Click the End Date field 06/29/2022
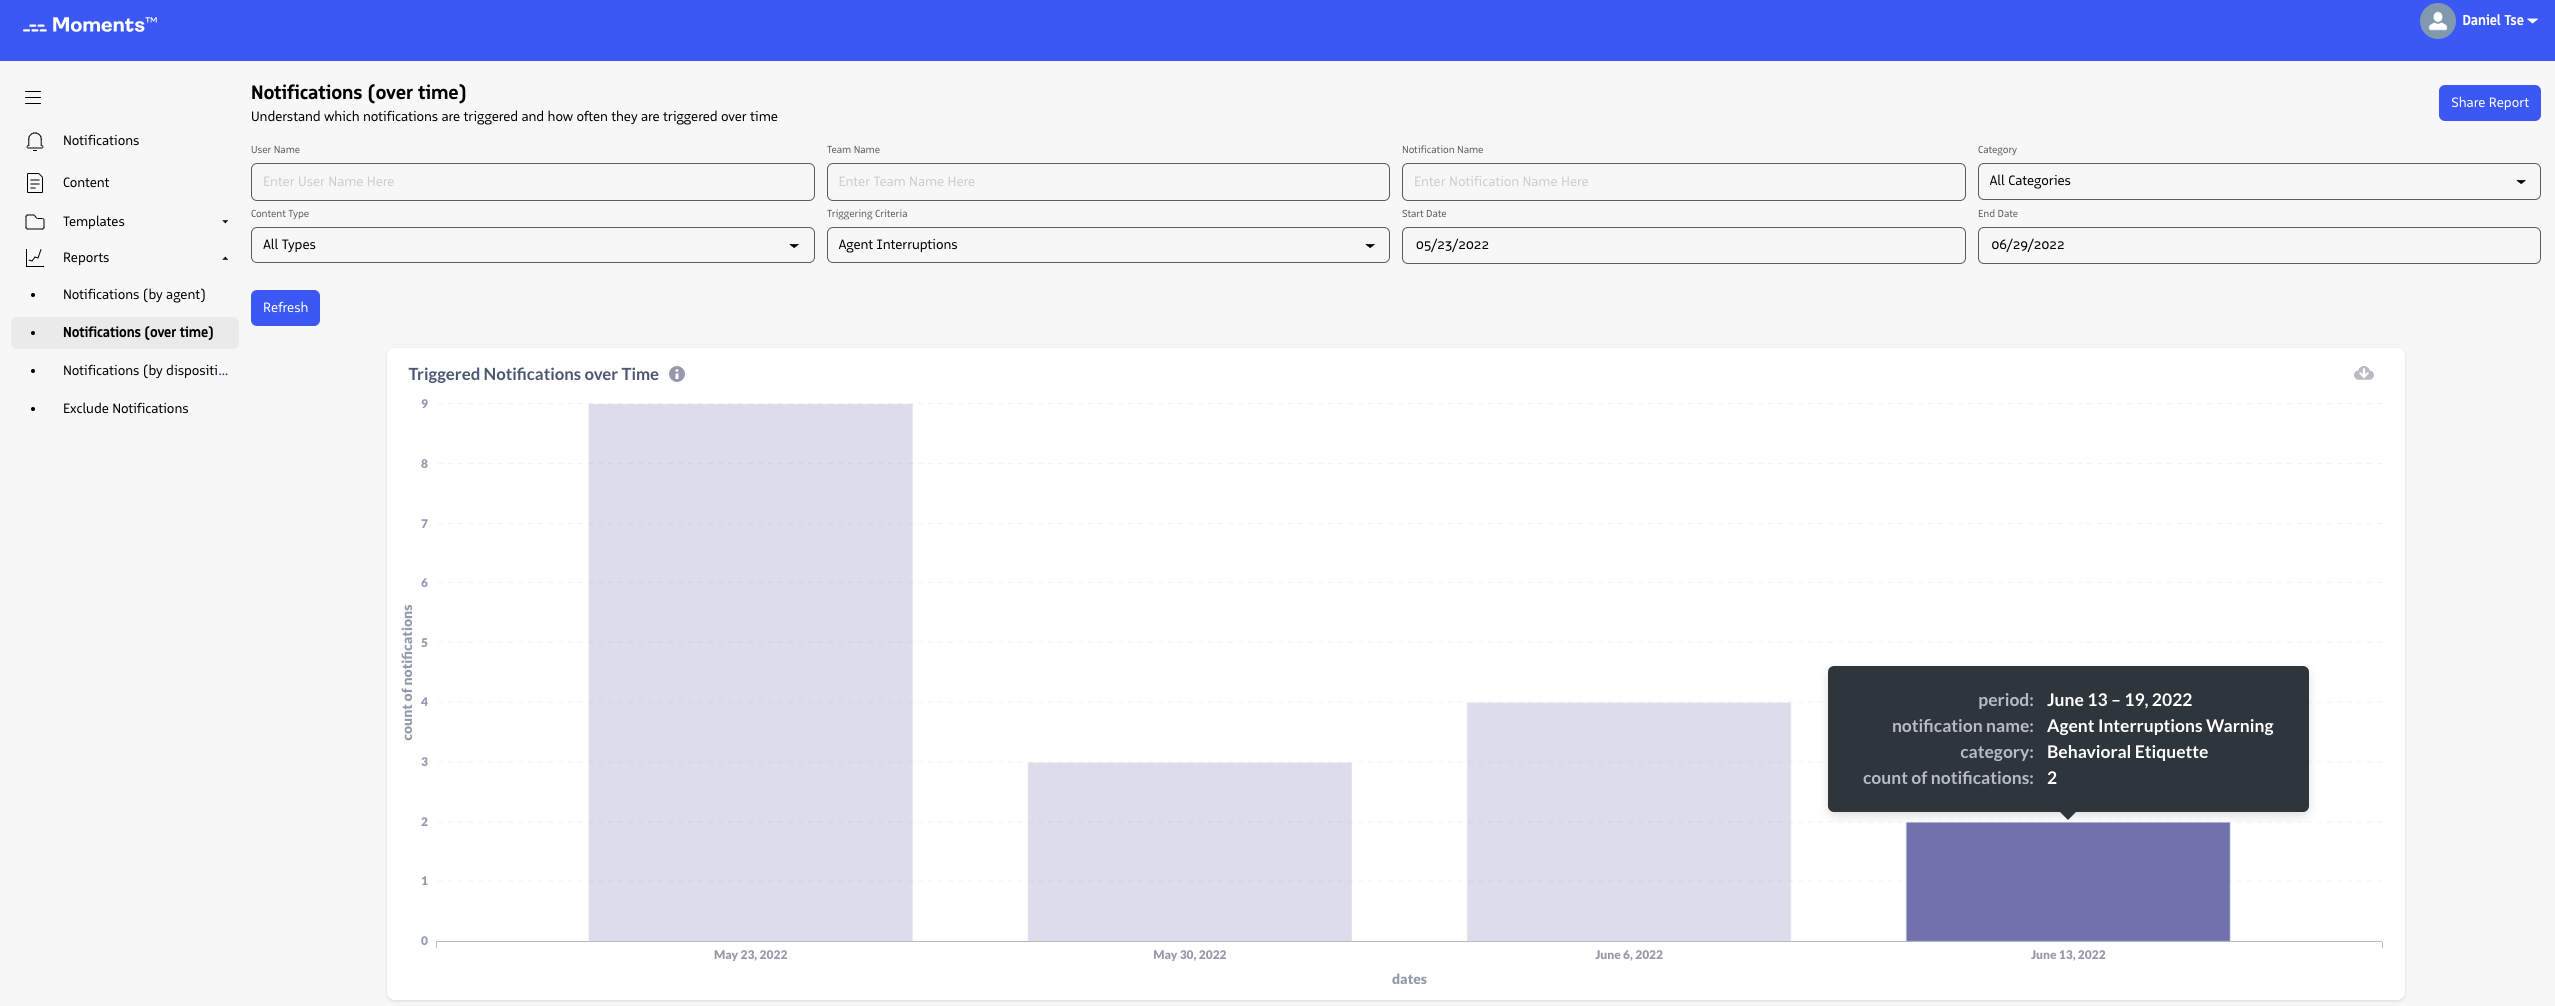The width and height of the screenshot is (2555, 1006). [2258, 245]
